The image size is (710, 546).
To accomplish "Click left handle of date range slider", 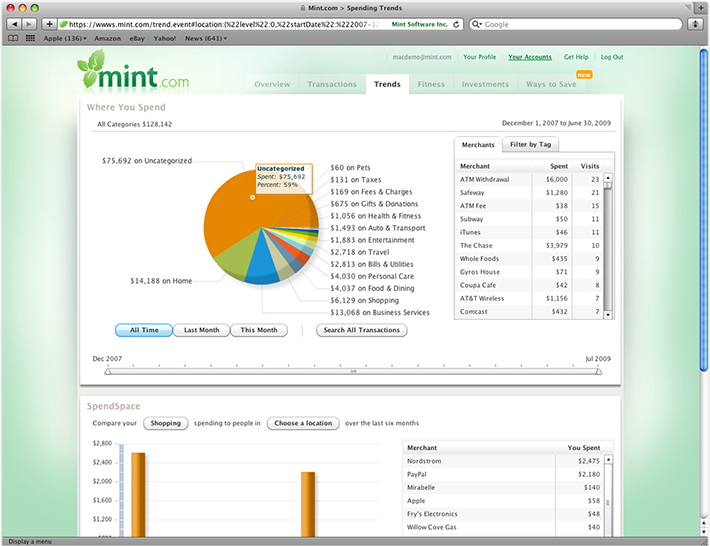I will pyautogui.click(x=107, y=372).
